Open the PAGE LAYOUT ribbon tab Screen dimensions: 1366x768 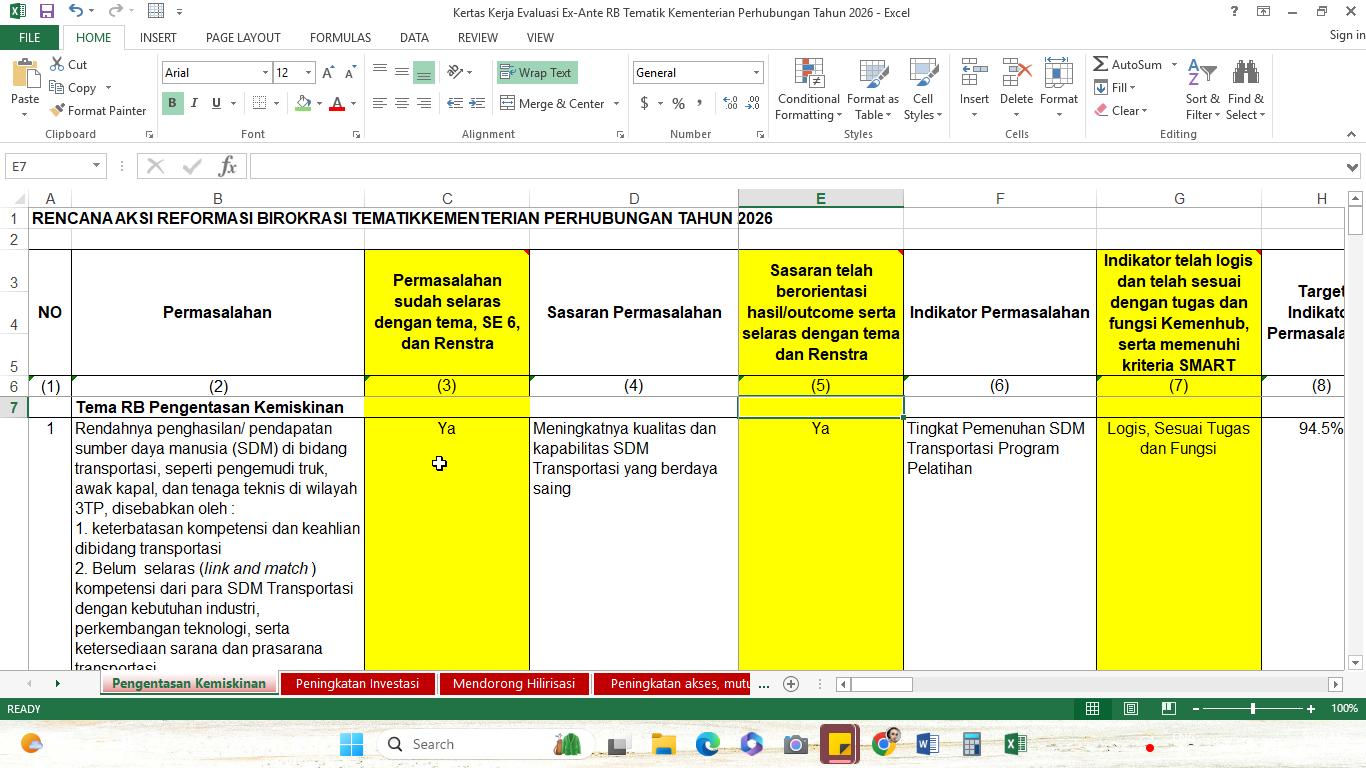click(x=243, y=37)
